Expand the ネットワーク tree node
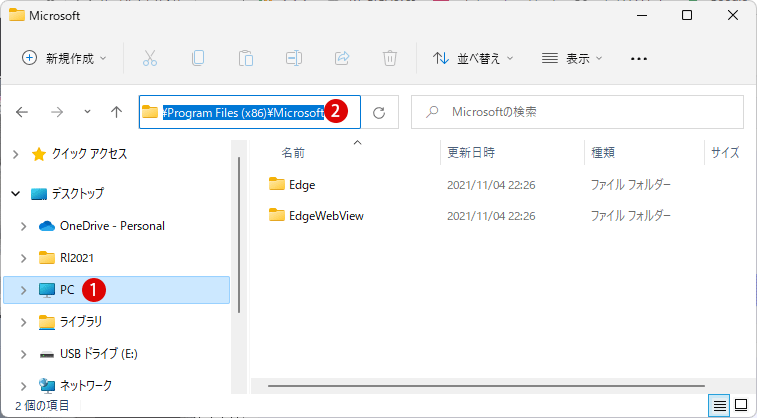The width and height of the screenshot is (757, 418). pyautogui.click(x=23, y=386)
